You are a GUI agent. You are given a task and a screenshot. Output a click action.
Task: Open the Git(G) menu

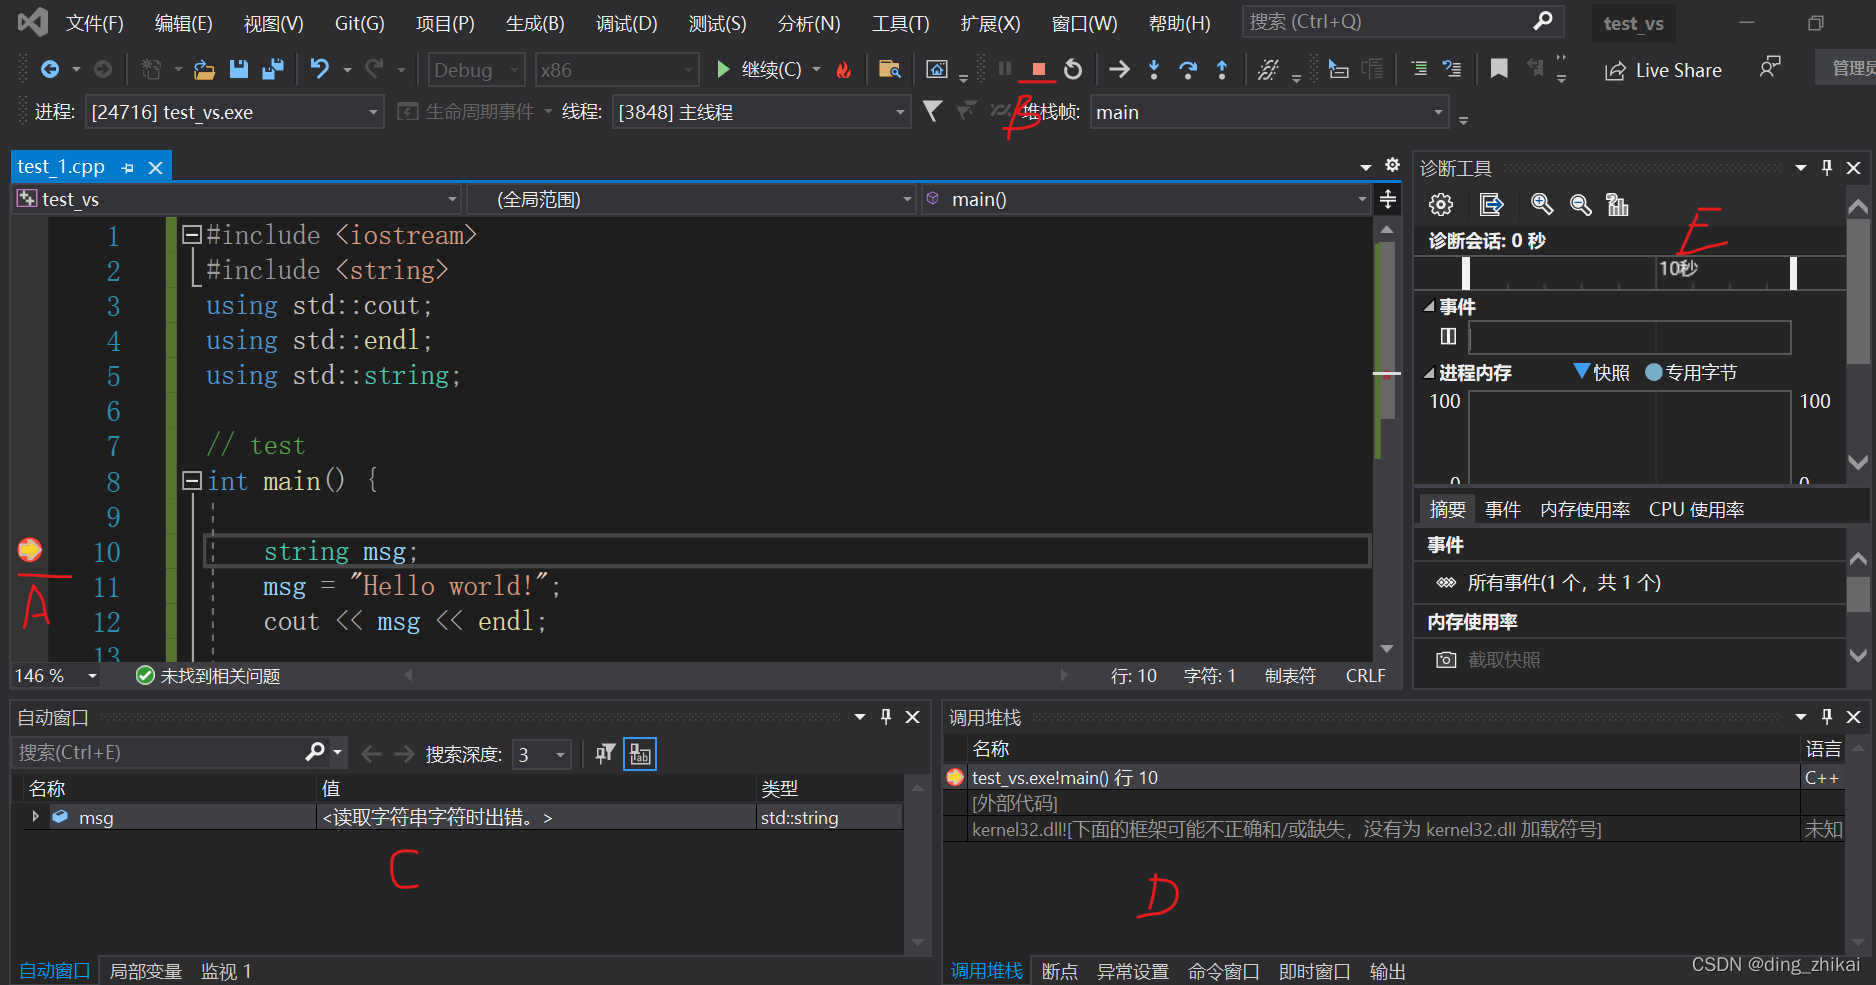359,23
